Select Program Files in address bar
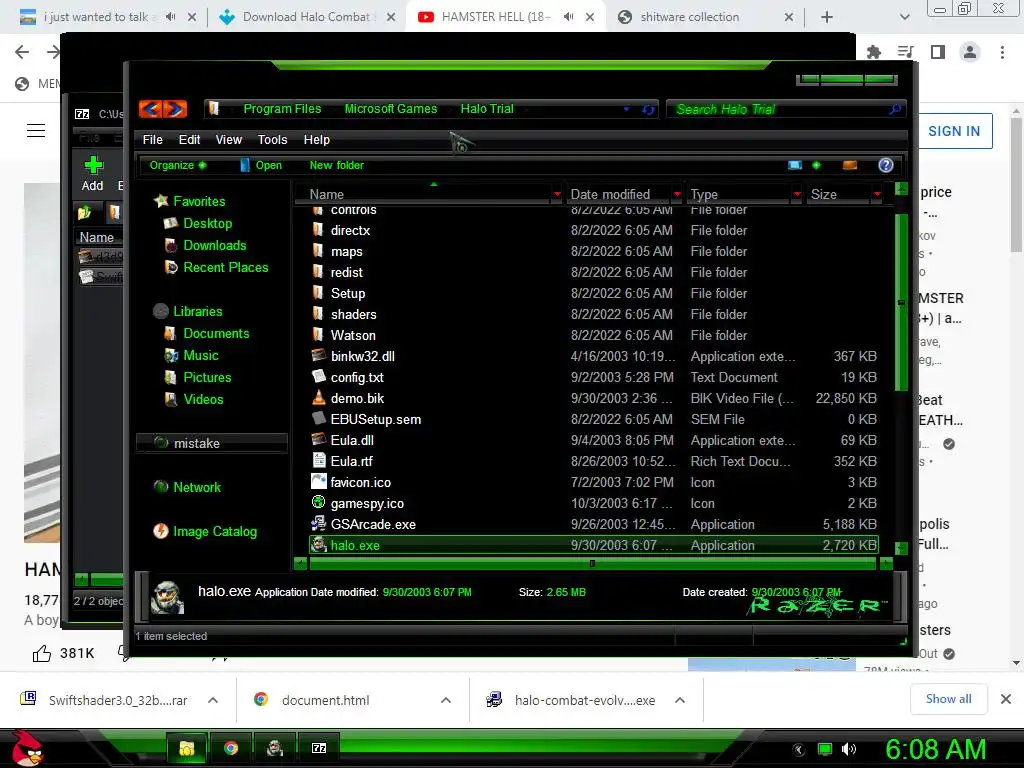This screenshot has height=768, width=1024. 282,109
